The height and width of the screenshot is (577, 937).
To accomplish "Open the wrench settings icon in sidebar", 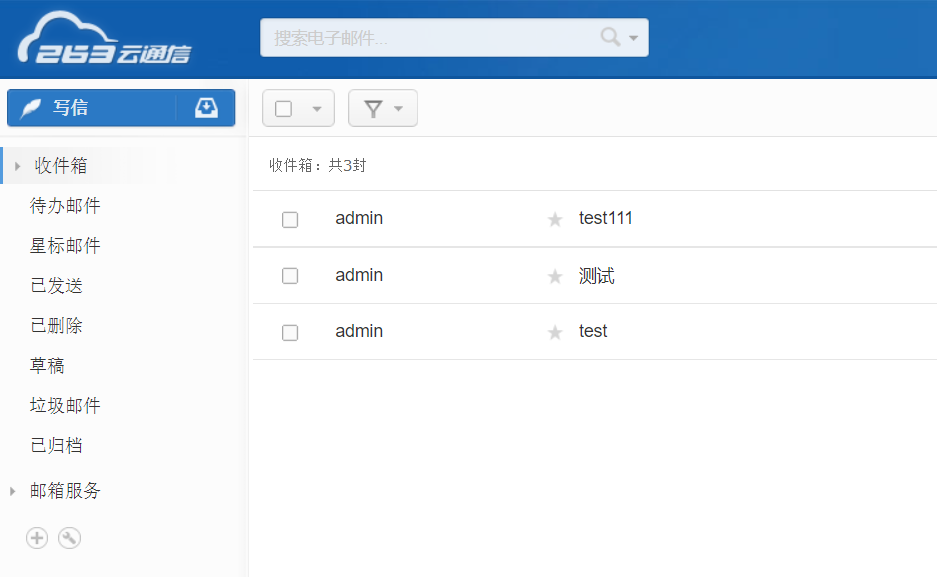I will pyautogui.click(x=69, y=538).
